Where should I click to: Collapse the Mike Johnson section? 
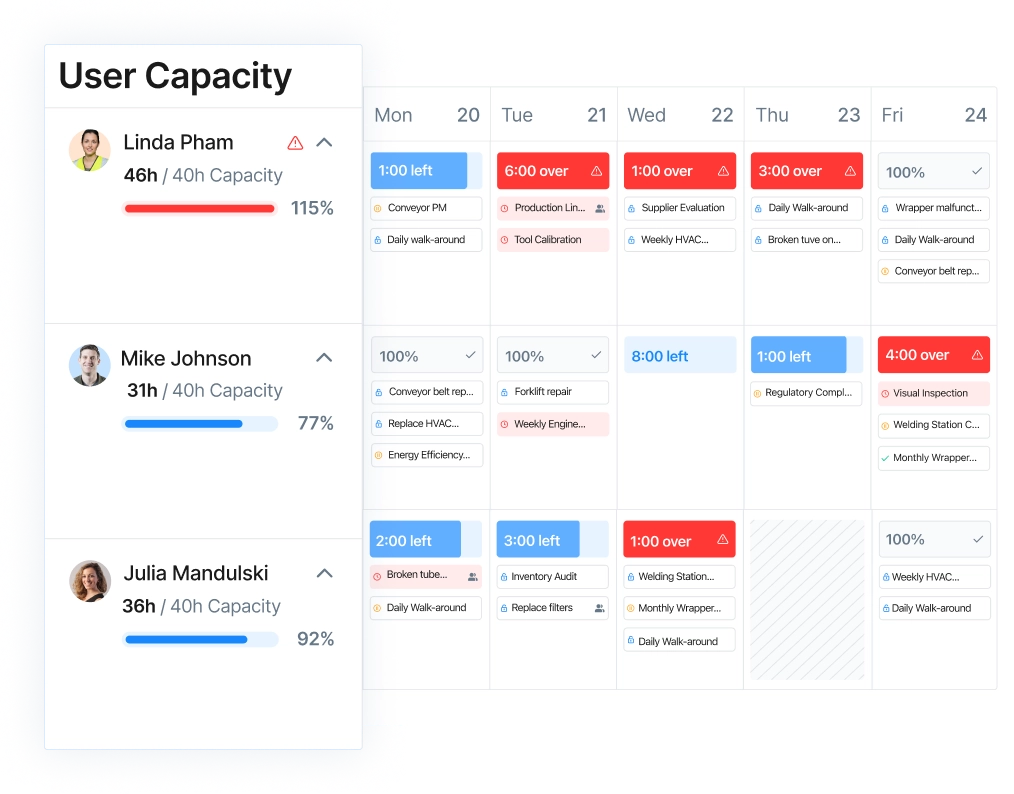(323, 357)
